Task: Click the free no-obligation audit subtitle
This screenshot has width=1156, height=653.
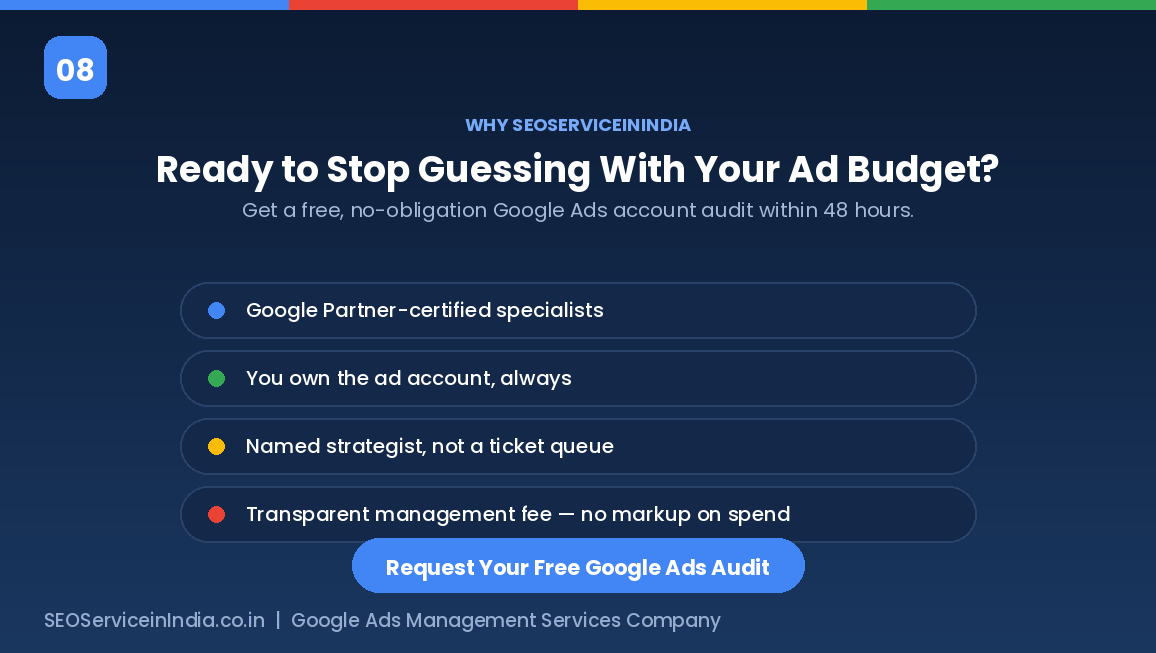Action: (x=578, y=210)
